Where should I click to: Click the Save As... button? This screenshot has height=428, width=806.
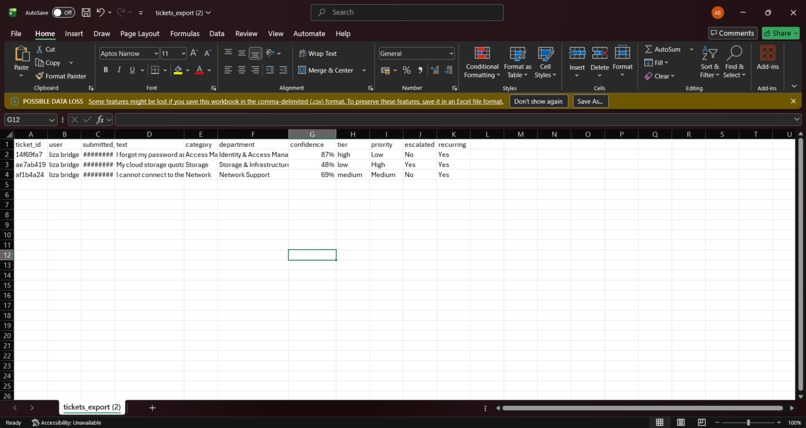coord(591,101)
